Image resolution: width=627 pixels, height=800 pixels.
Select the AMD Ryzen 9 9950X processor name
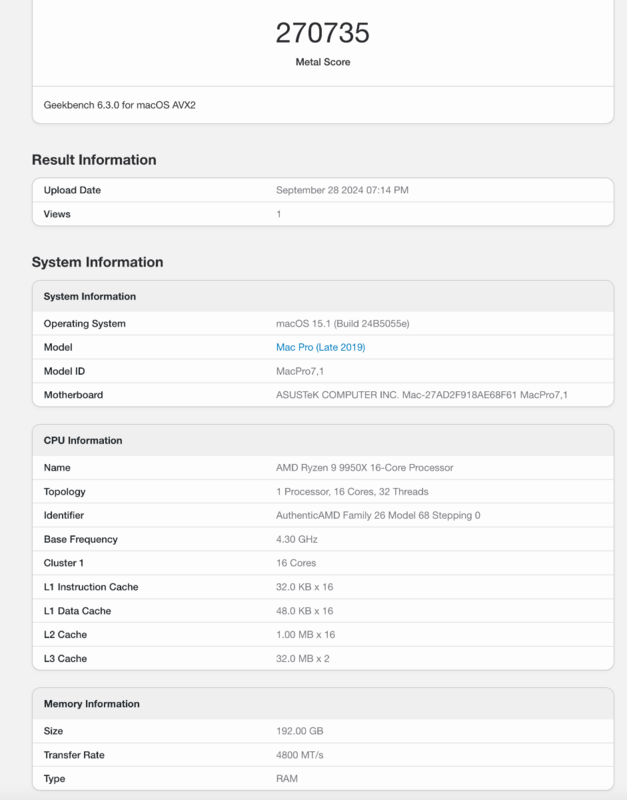[362, 467]
